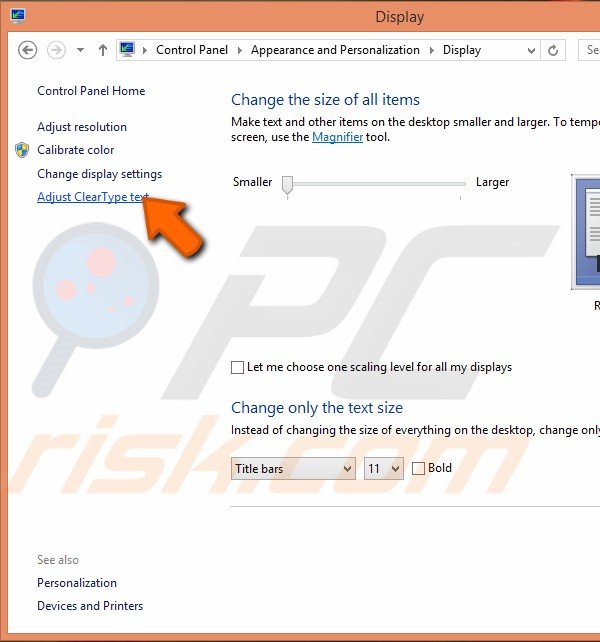Expand the arrow after Control Panel breadcrumb
Image resolution: width=600 pixels, height=642 pixels.
point(240,50)
